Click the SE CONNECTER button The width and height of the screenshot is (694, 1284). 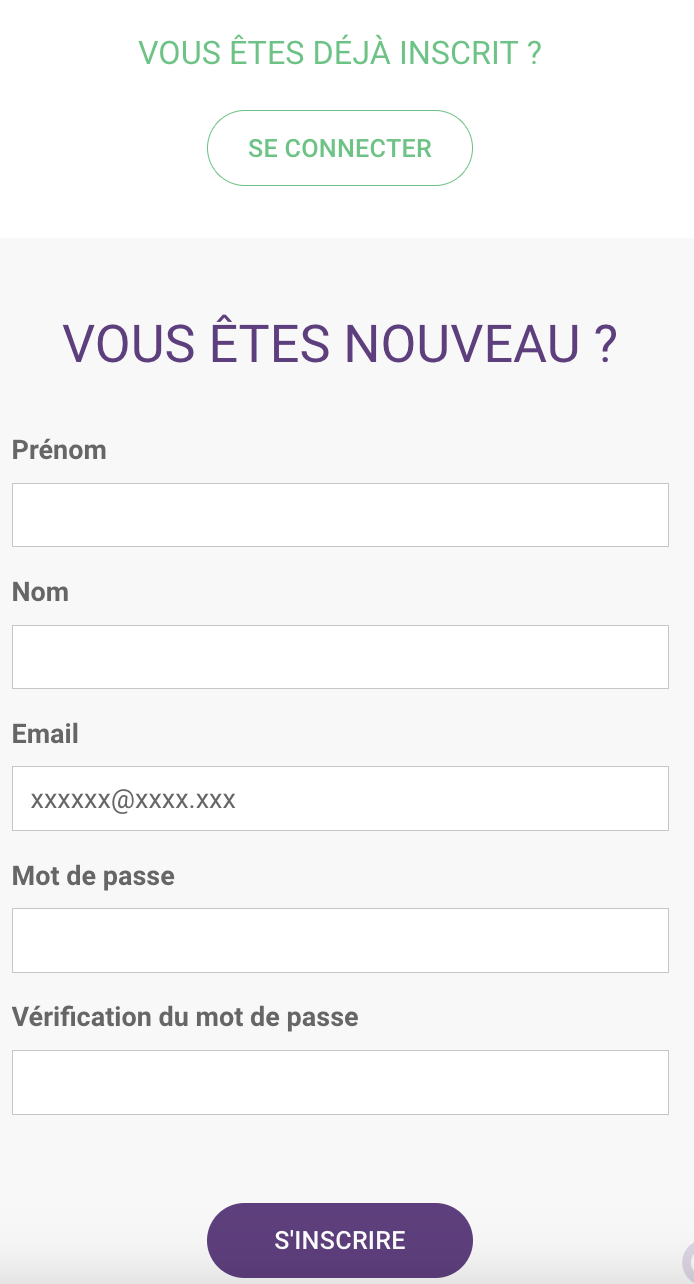point(339,148)
